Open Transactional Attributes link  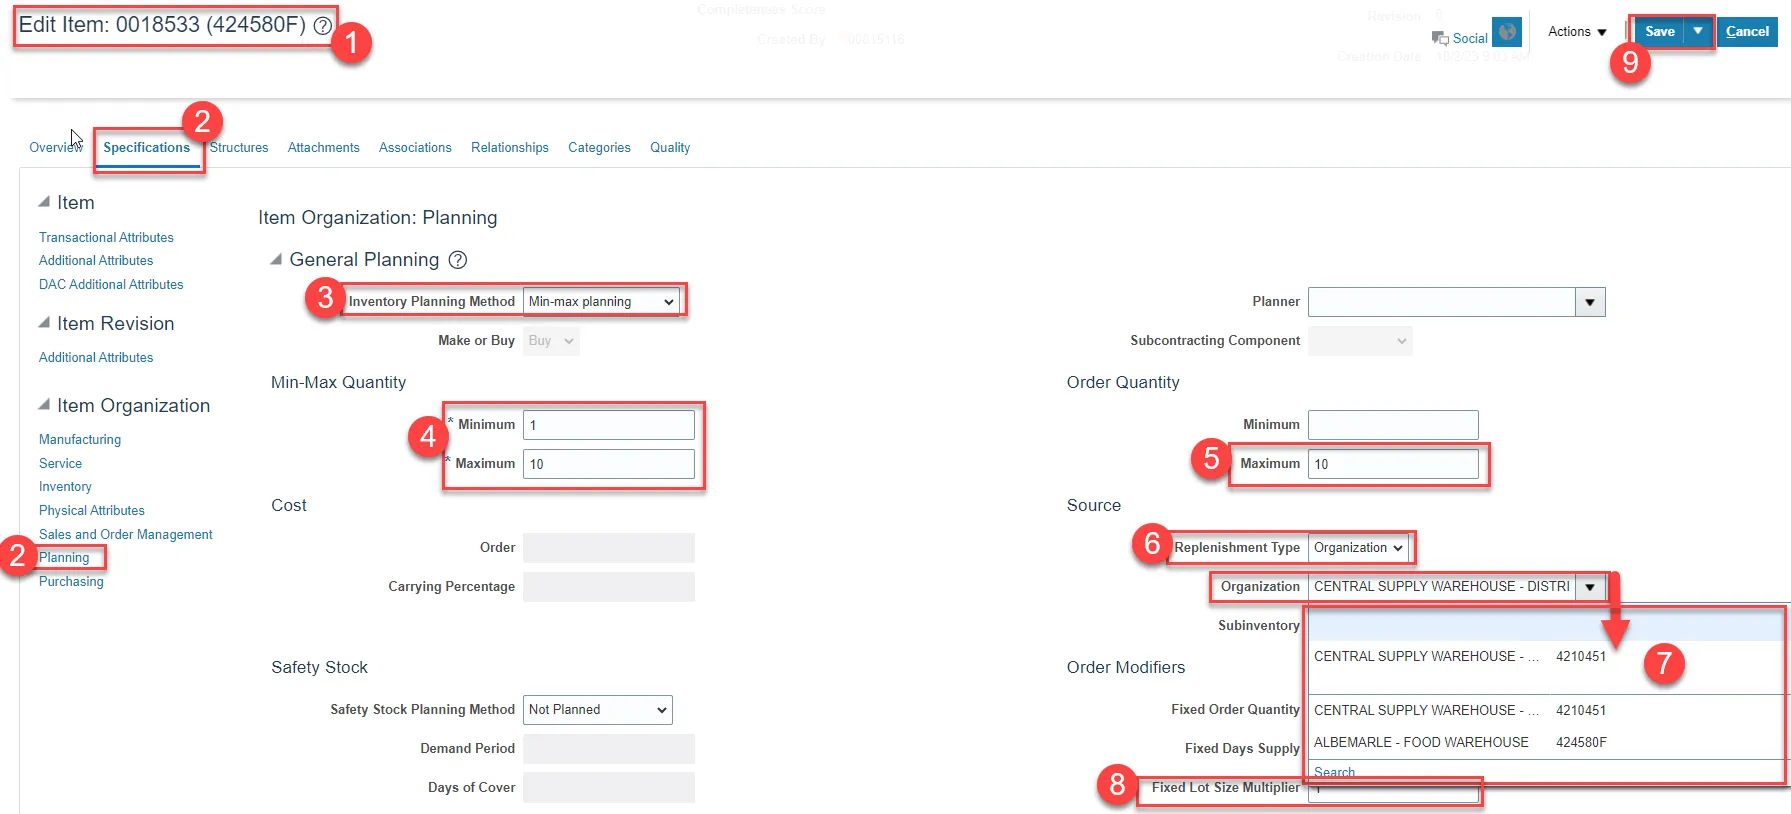[106, 238]
